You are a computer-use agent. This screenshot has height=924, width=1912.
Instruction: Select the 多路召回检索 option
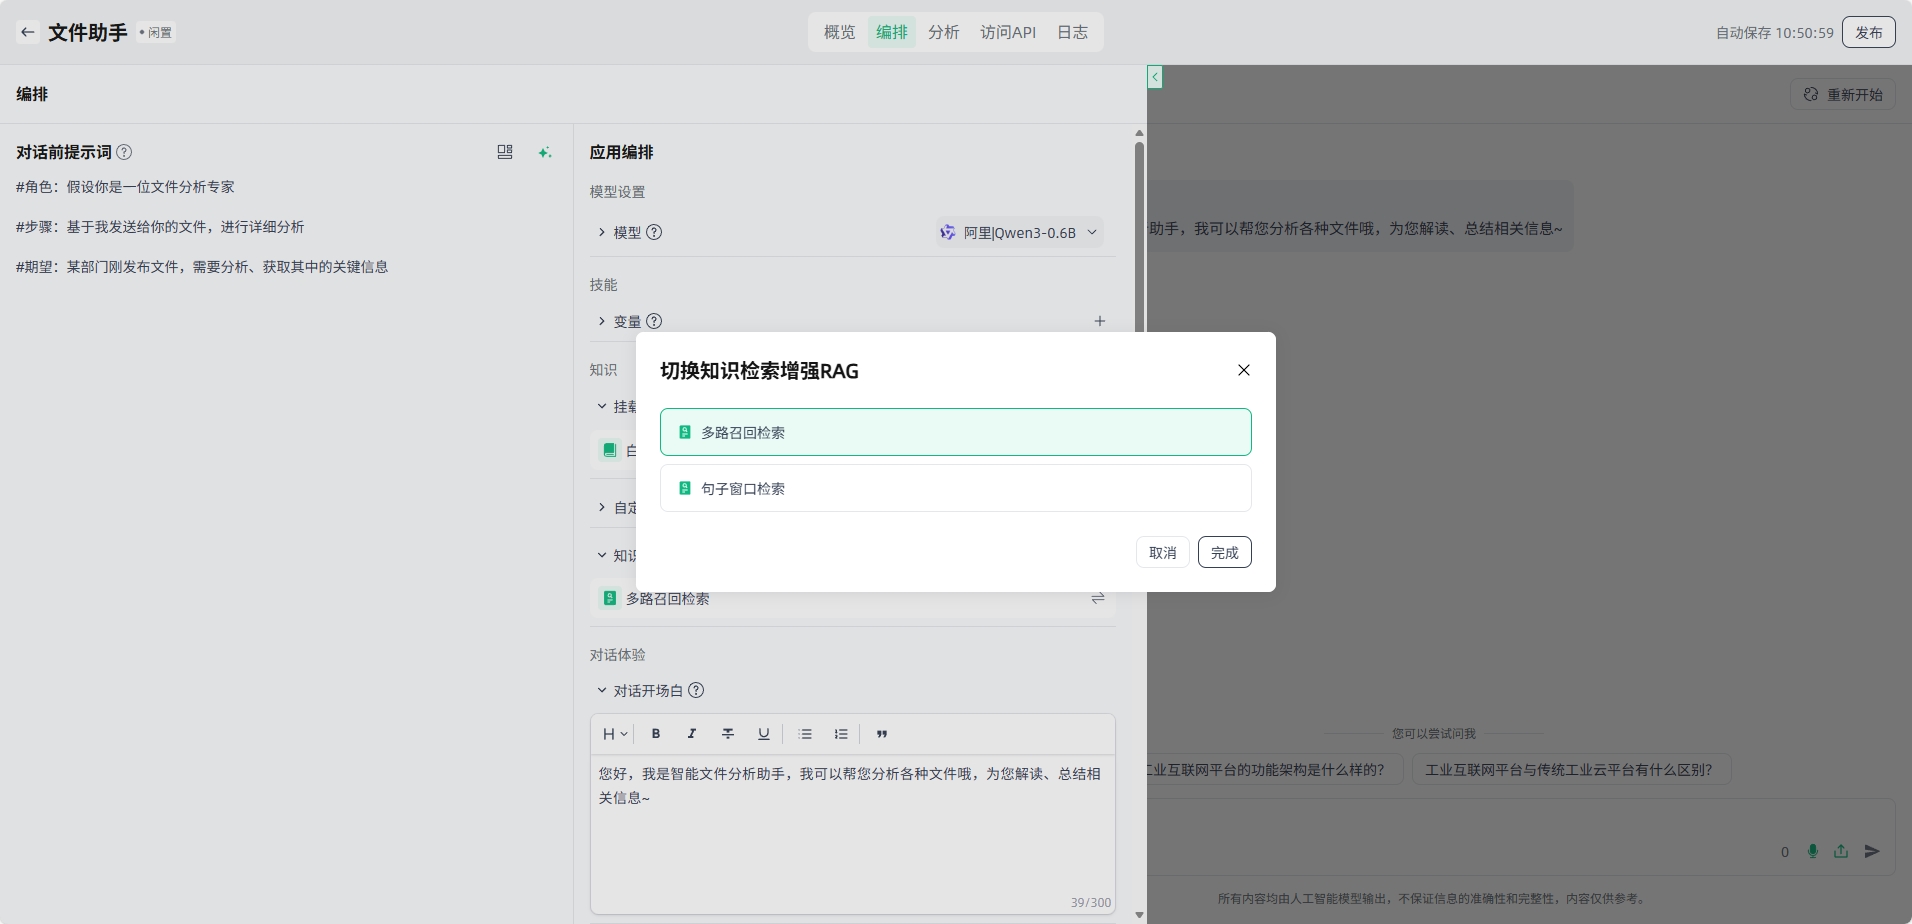coord(955,432)
